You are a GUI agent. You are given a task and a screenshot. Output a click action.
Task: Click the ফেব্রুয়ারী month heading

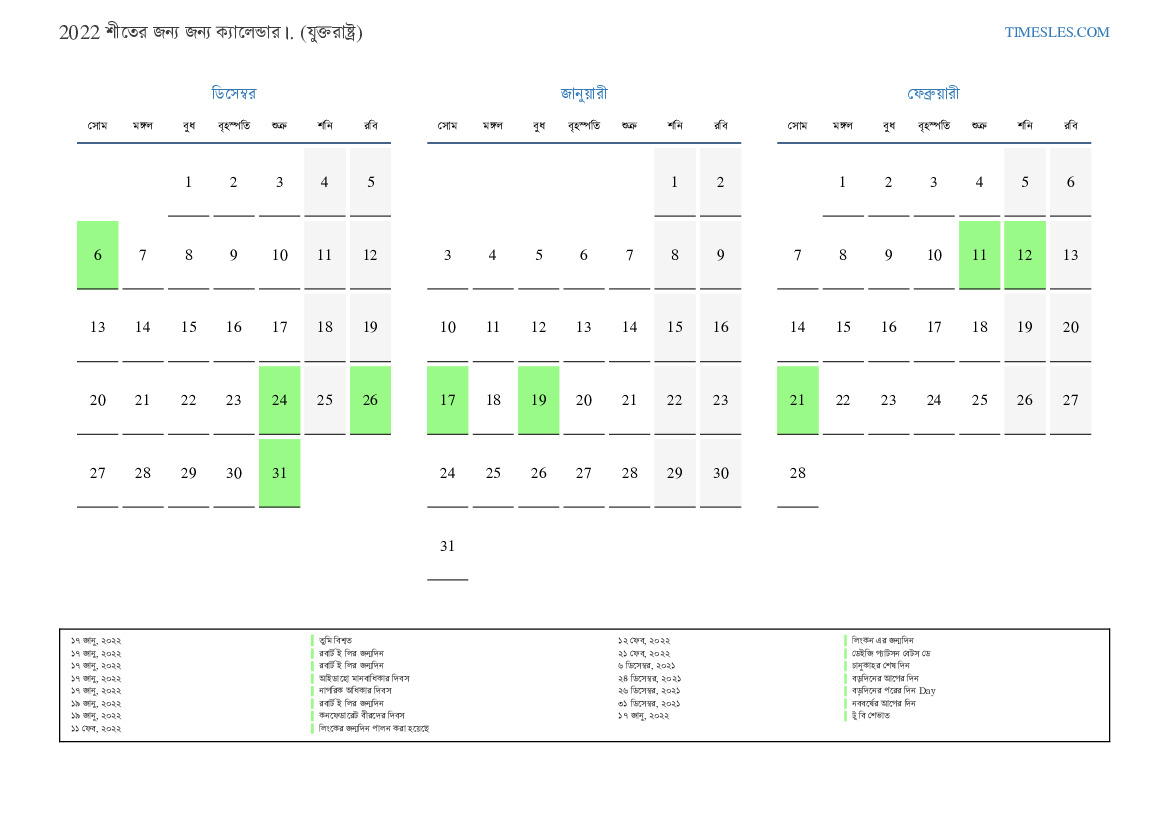tap(933, 94)
